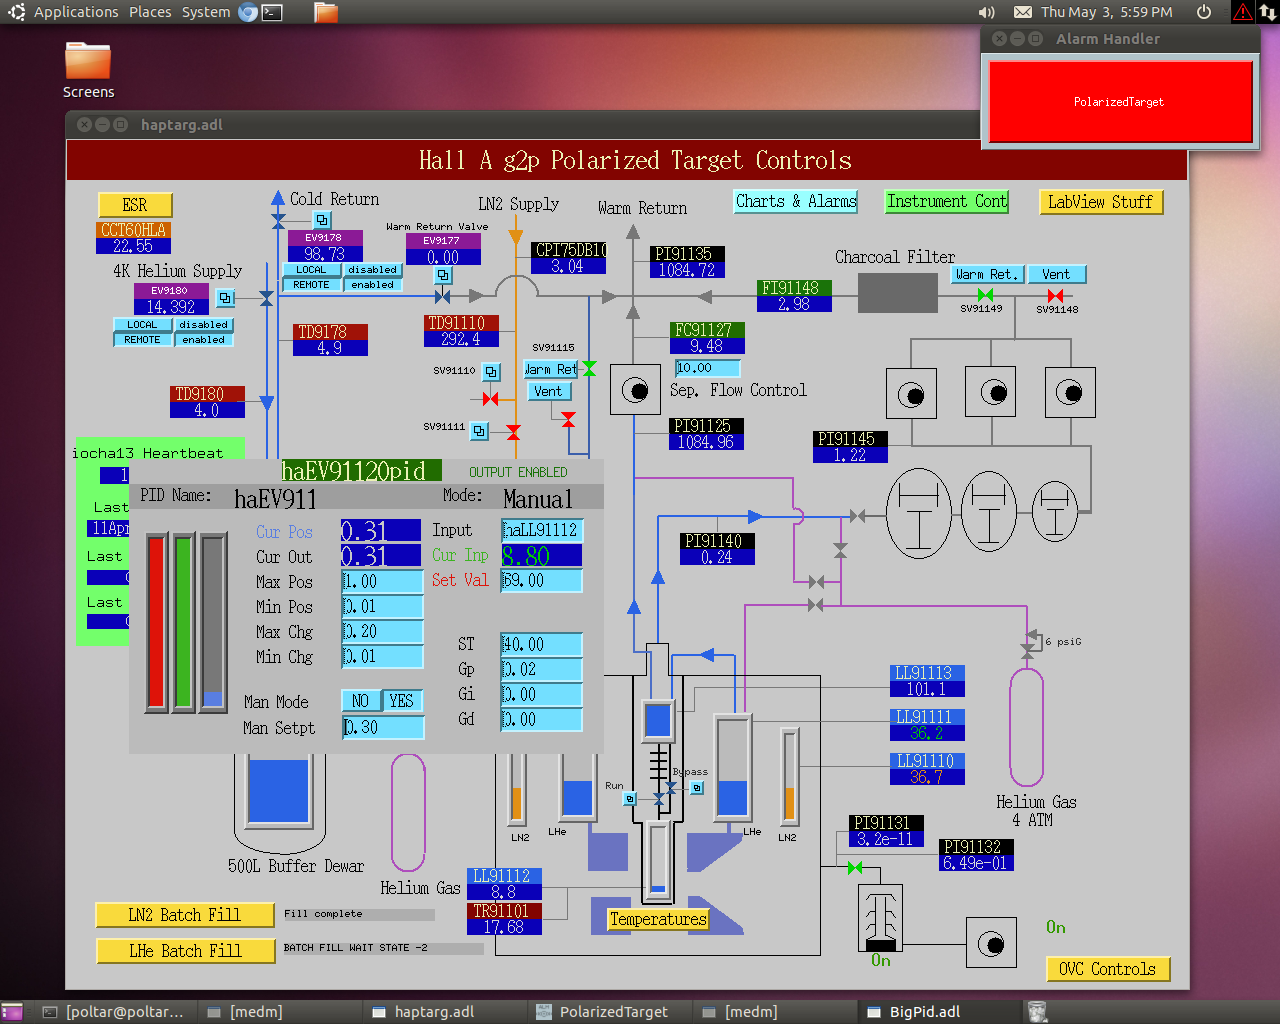The width and height of the screenshot is (1280, 1024).
Task: Set EV9180 to REMOTE mode
Action: (142, 340)
